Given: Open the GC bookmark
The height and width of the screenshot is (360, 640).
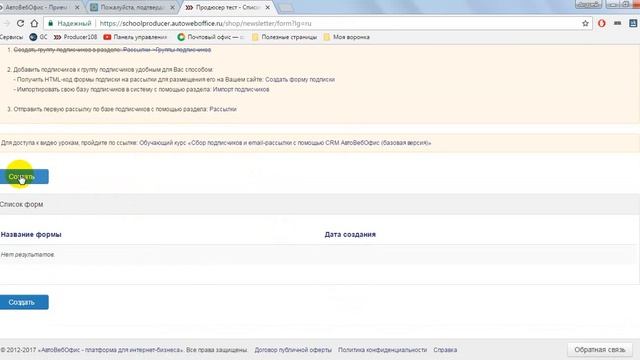Looking at the screenshot, I should coord(38,37).
